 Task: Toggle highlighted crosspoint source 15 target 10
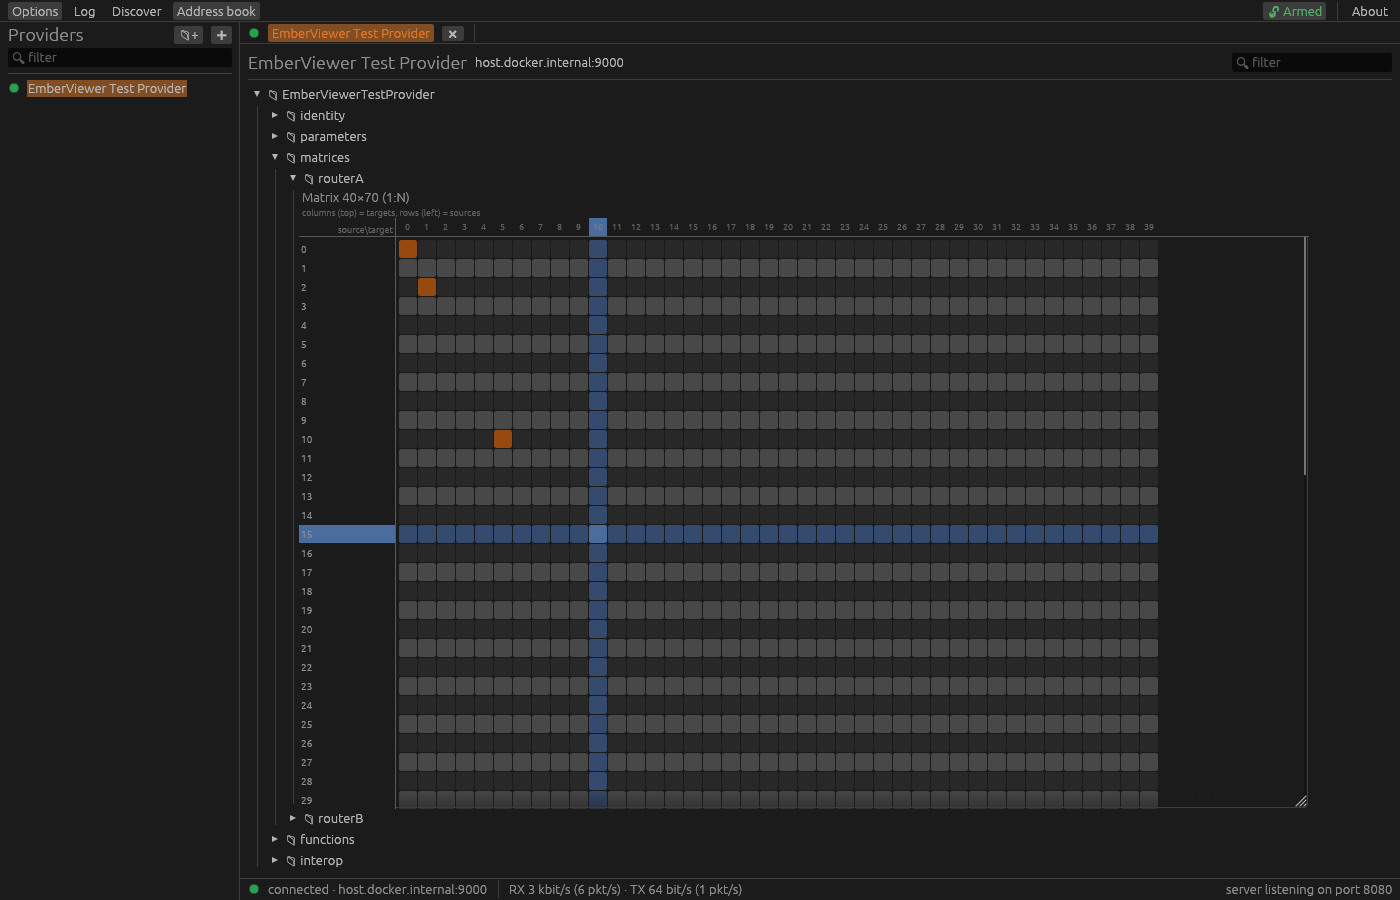(598, 534)
